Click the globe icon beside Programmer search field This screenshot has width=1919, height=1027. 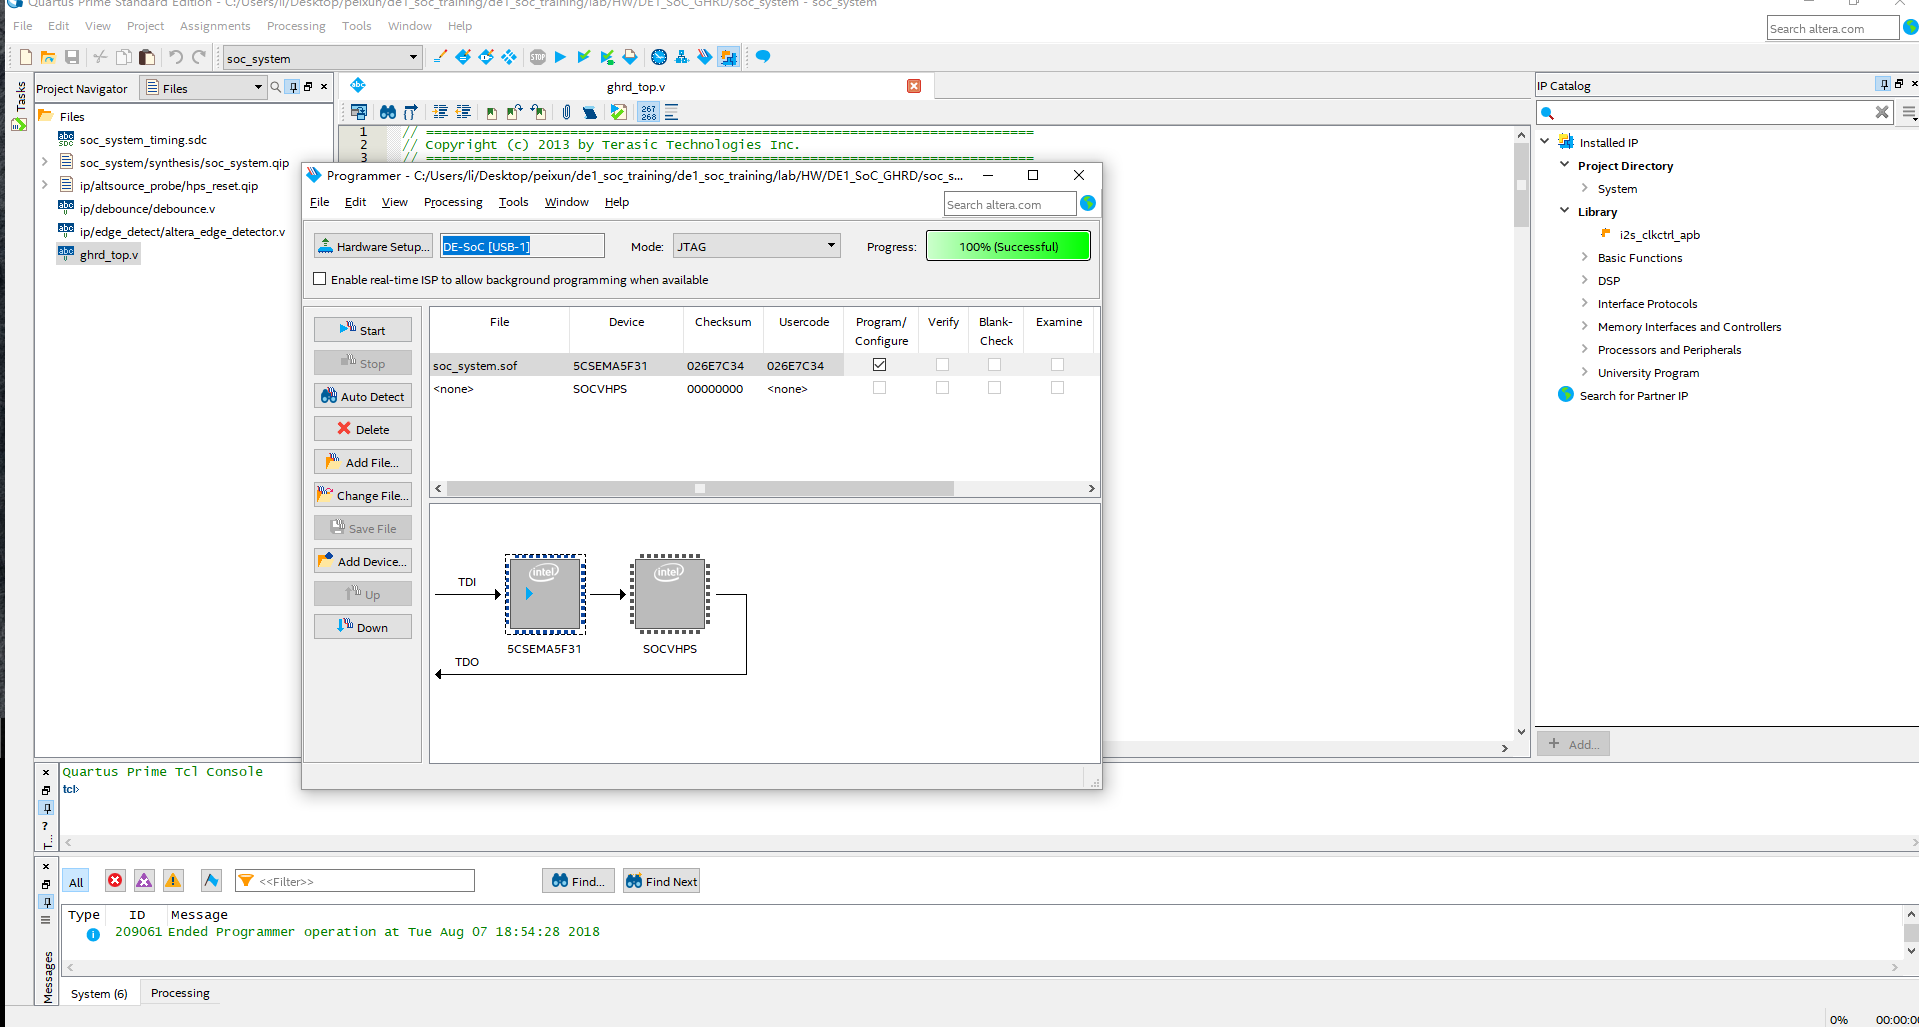[x=1088, y=204]
